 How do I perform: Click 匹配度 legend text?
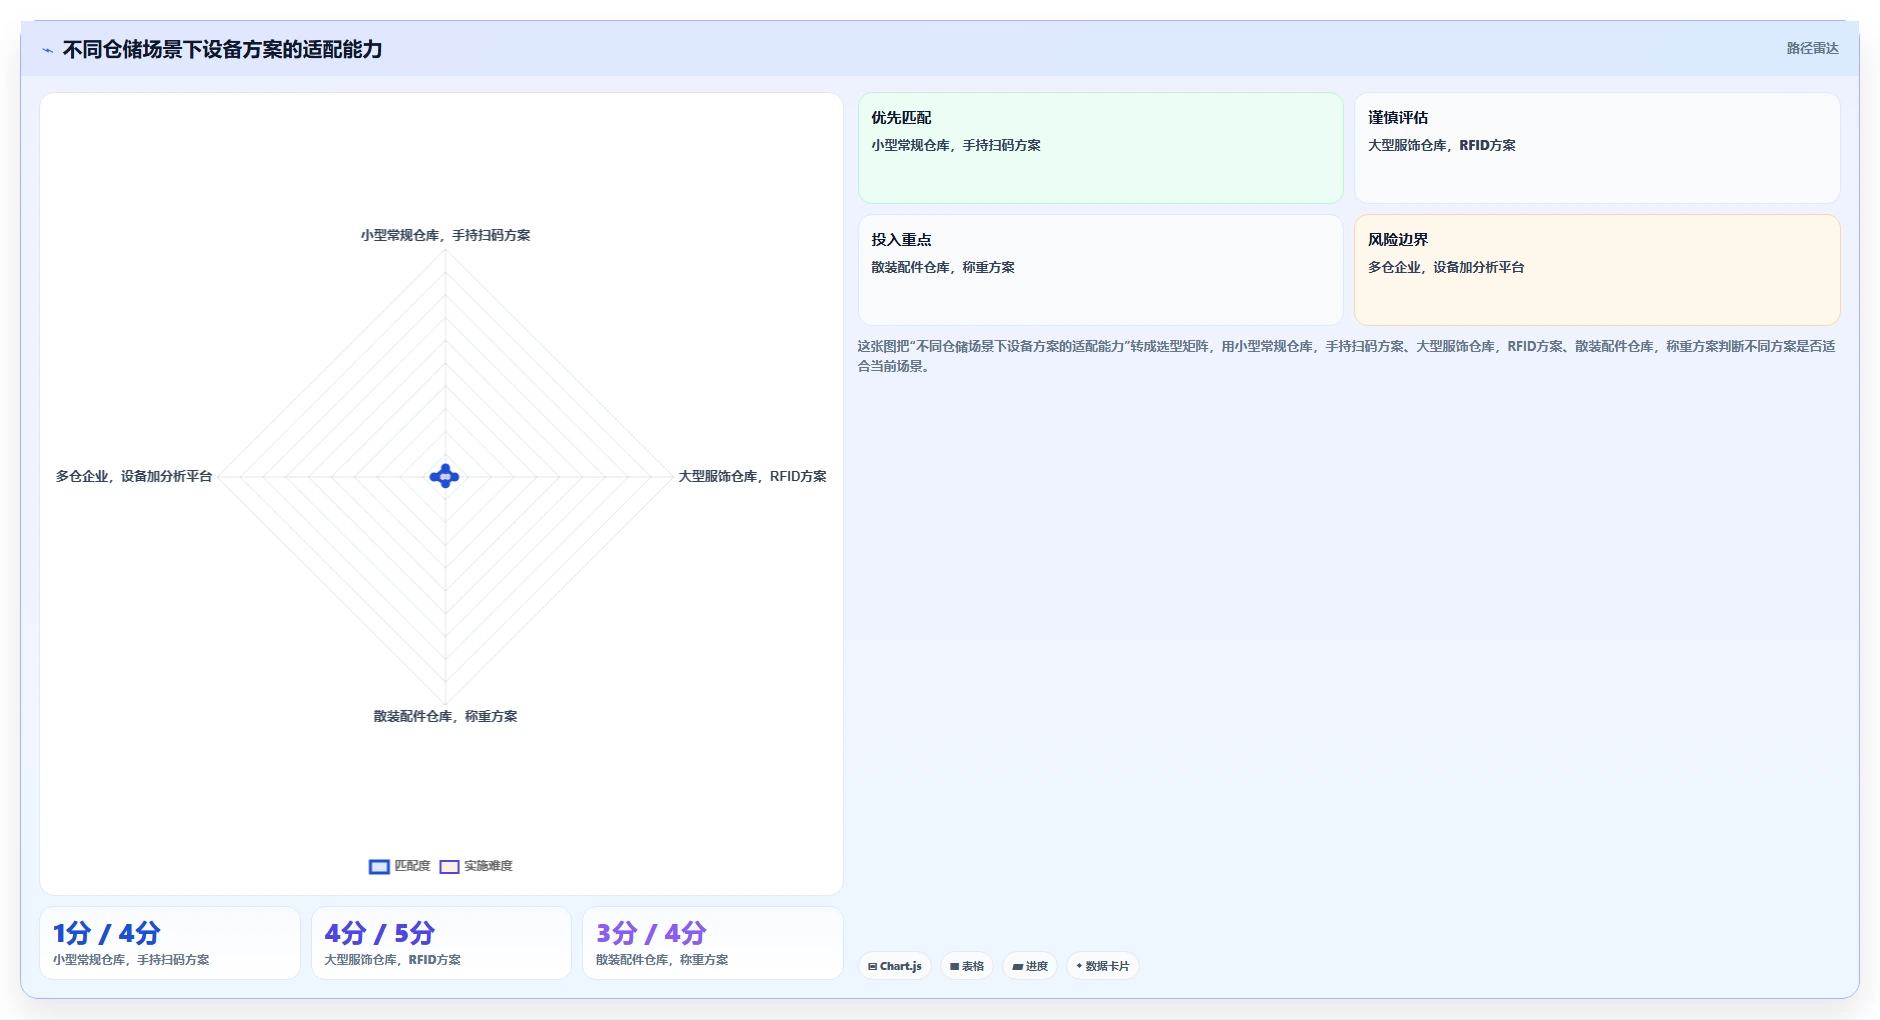click(x=412, y=866)
